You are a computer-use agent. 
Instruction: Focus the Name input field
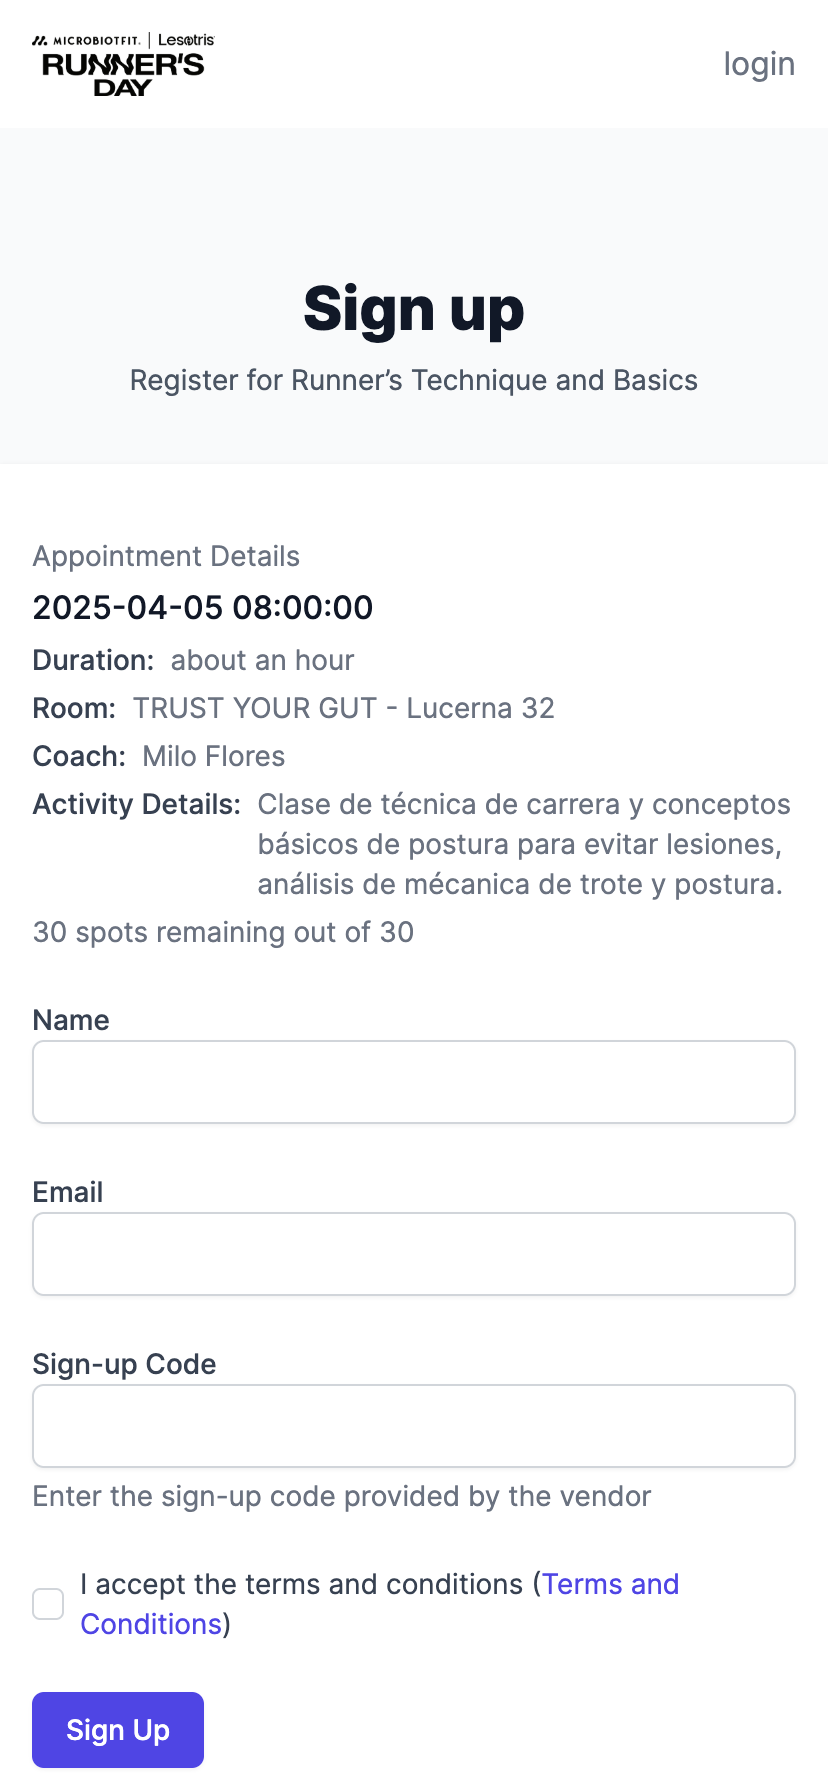coord(414,1082)
